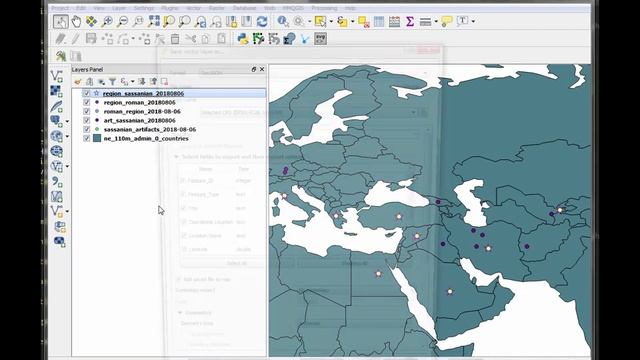Hide ne_110m_admin_0_countries layer
The image size is (640, 360).
(87, 138)
